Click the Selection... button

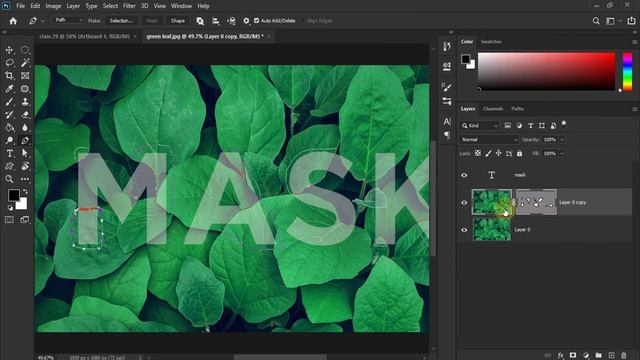point(121,21)
